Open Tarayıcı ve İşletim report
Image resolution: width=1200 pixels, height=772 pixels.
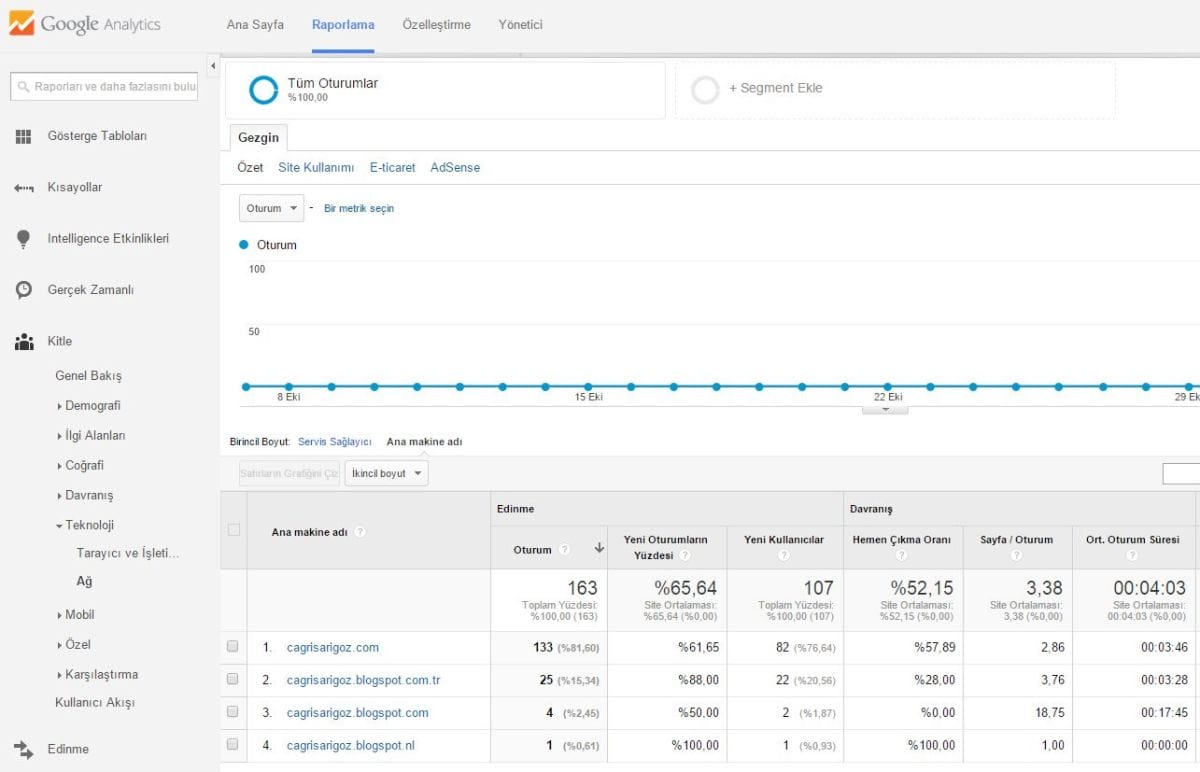[128, 553]
